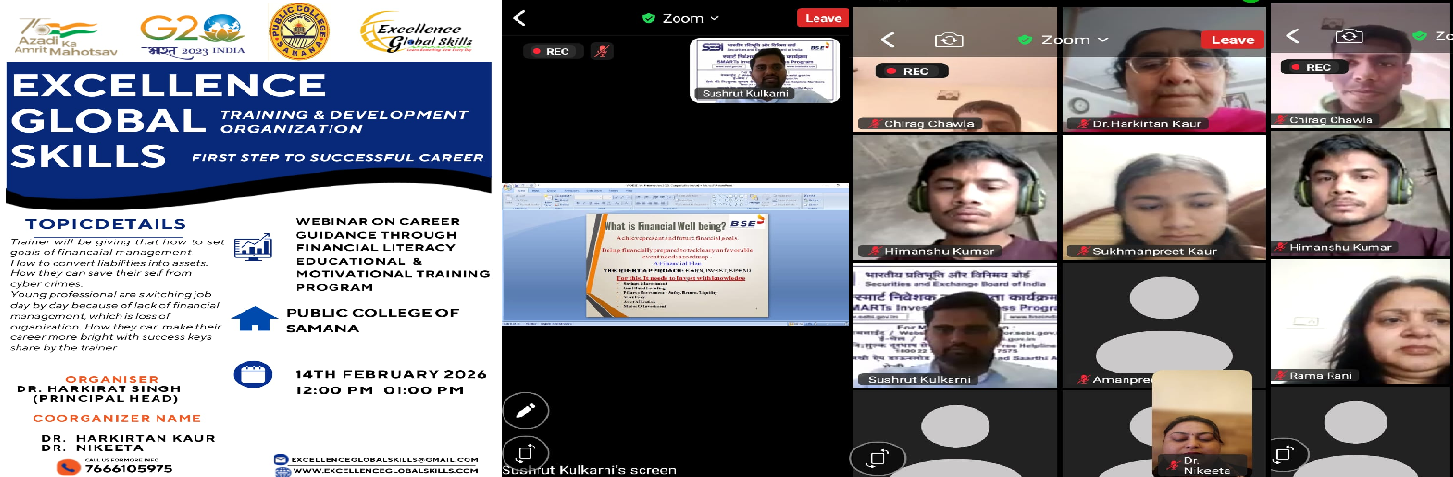Toggle the REC recording indicator in screen-share view
Screen dimensions: 1453x477
551,51
